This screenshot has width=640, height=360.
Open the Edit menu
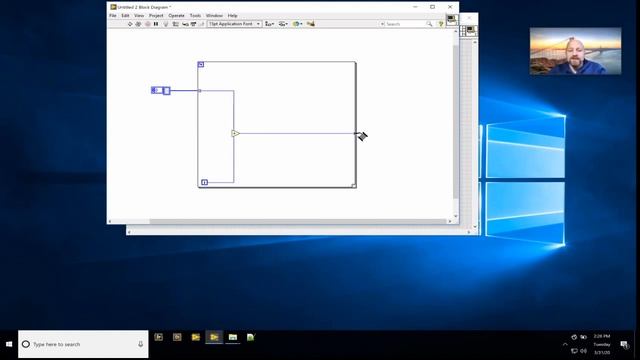tap(125, 16)
